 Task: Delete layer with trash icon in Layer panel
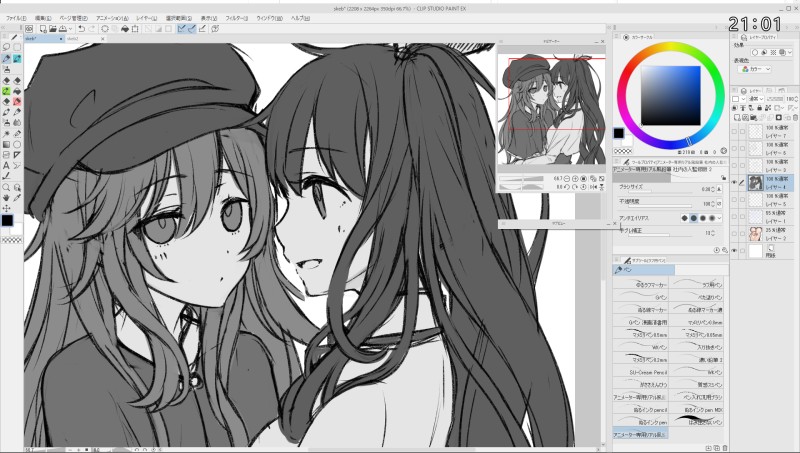tap(795, 117)
